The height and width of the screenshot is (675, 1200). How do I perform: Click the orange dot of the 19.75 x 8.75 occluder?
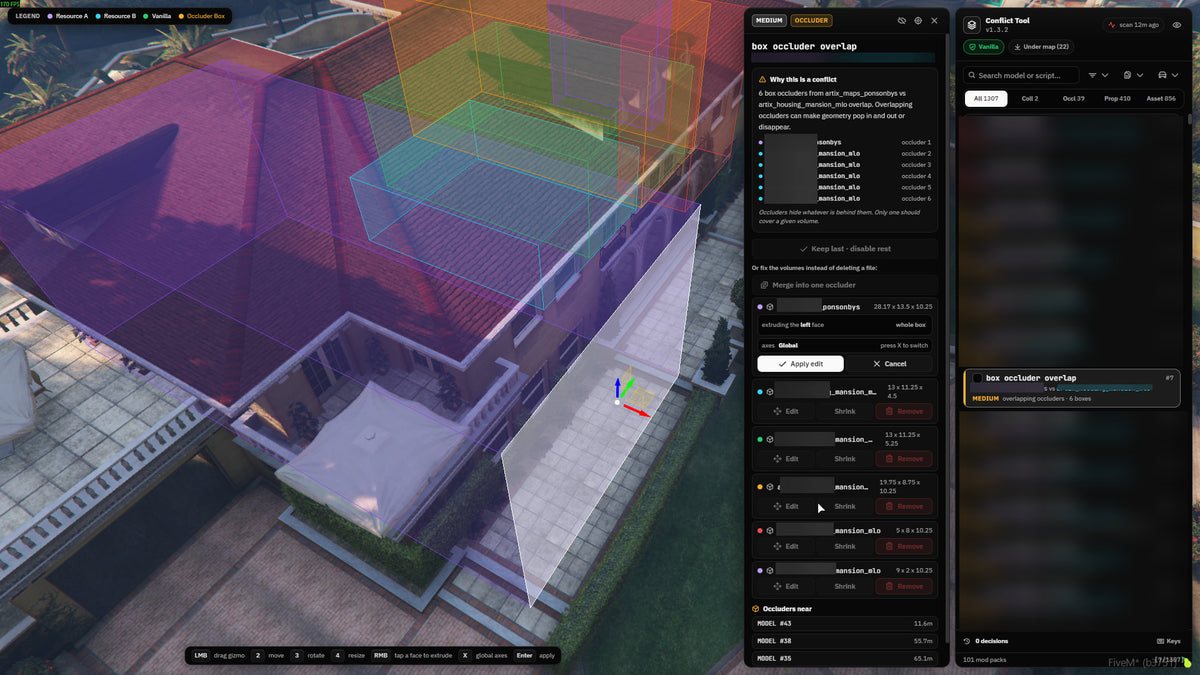(760, 487)
